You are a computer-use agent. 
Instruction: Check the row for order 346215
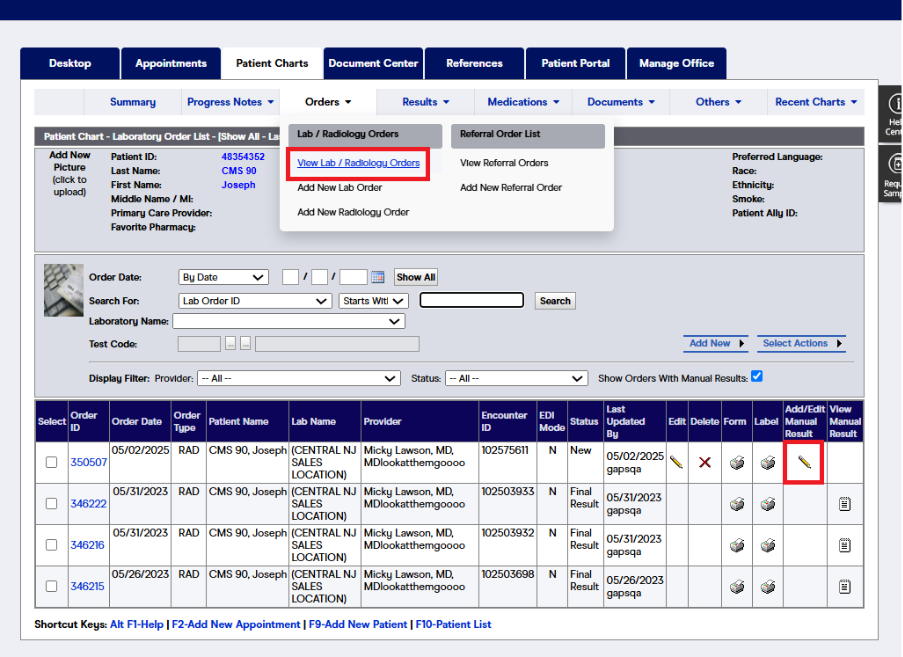(x=51, y=586)
